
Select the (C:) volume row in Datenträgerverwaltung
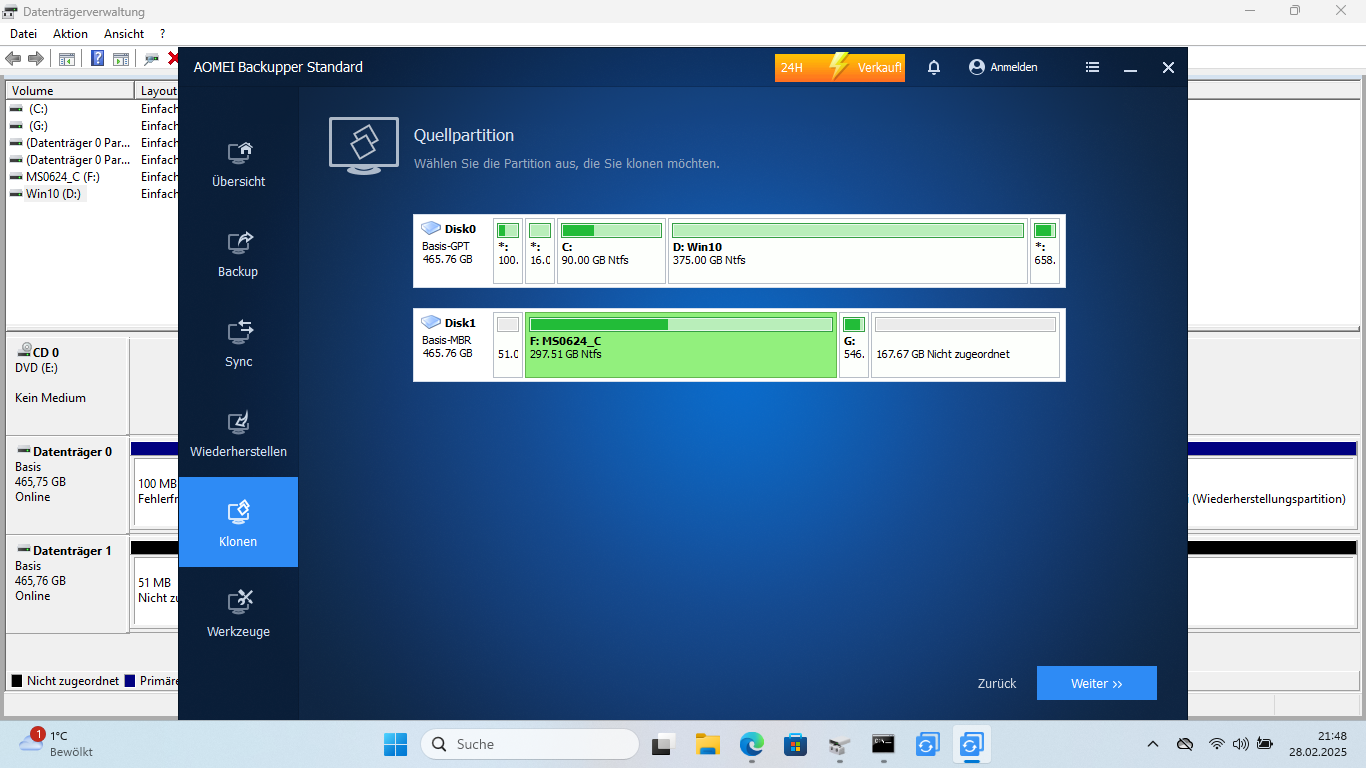tap(92, 108)
